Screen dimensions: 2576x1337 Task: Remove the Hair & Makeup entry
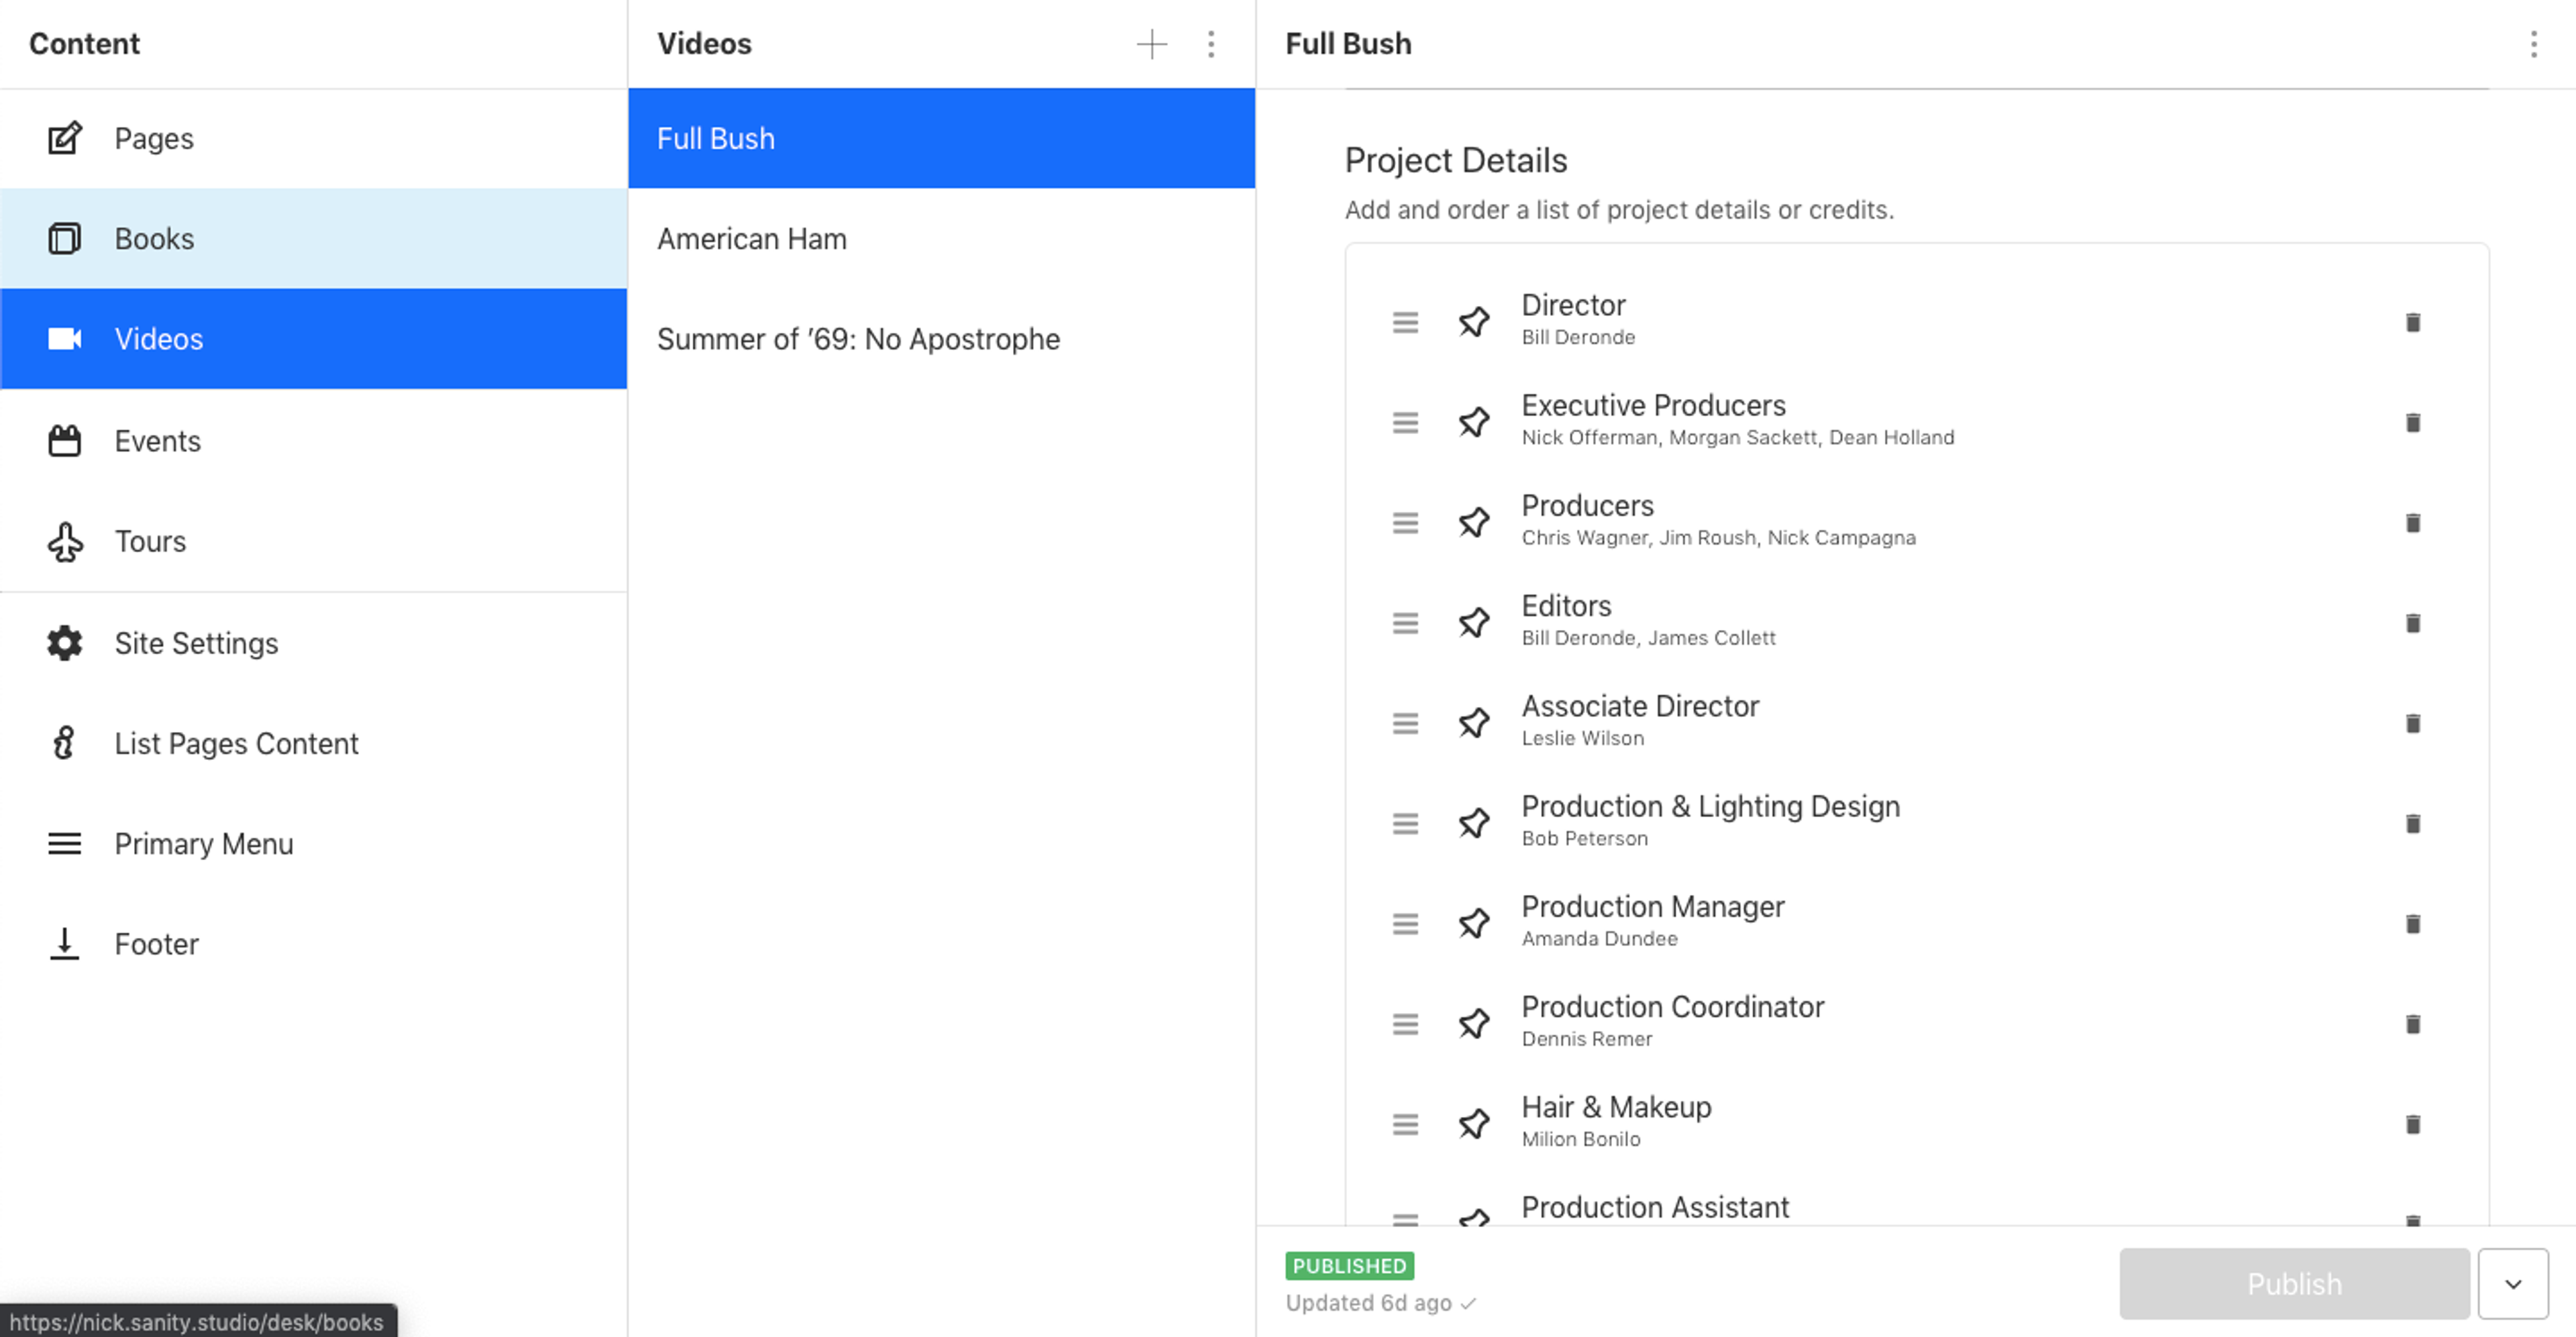(x=2412, y=1124)
